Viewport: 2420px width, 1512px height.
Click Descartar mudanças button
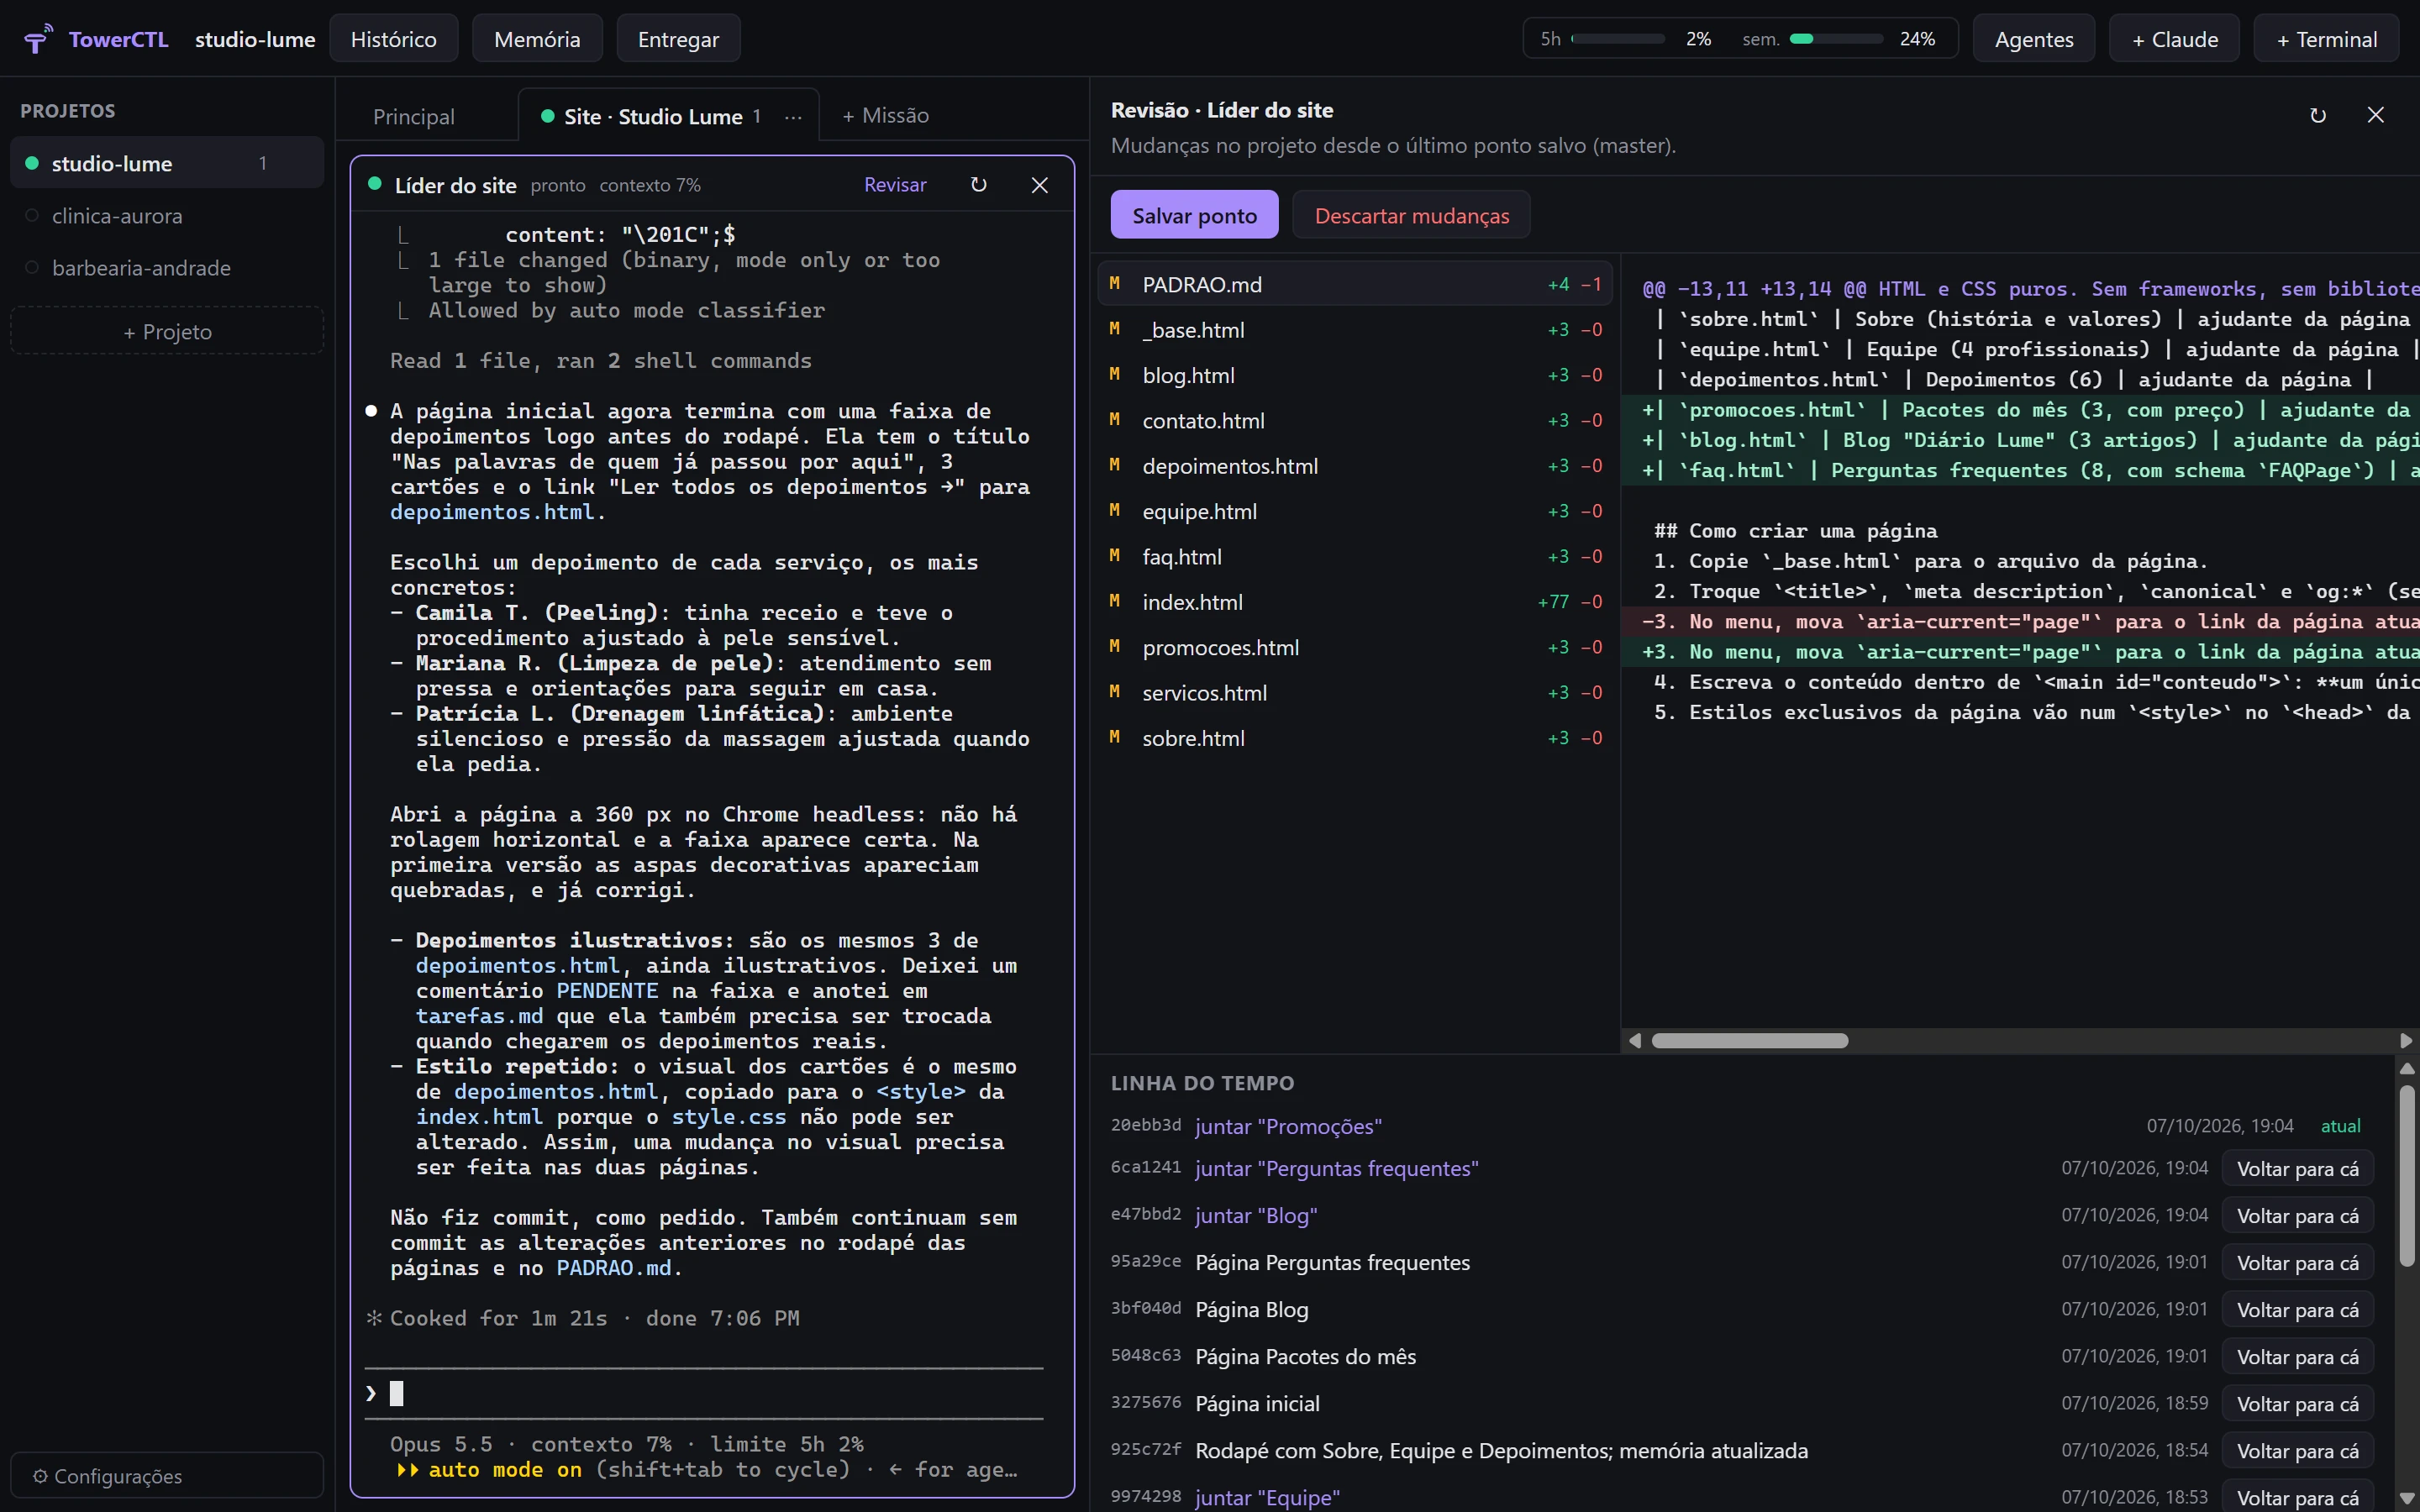click(x=1411, y=215)
